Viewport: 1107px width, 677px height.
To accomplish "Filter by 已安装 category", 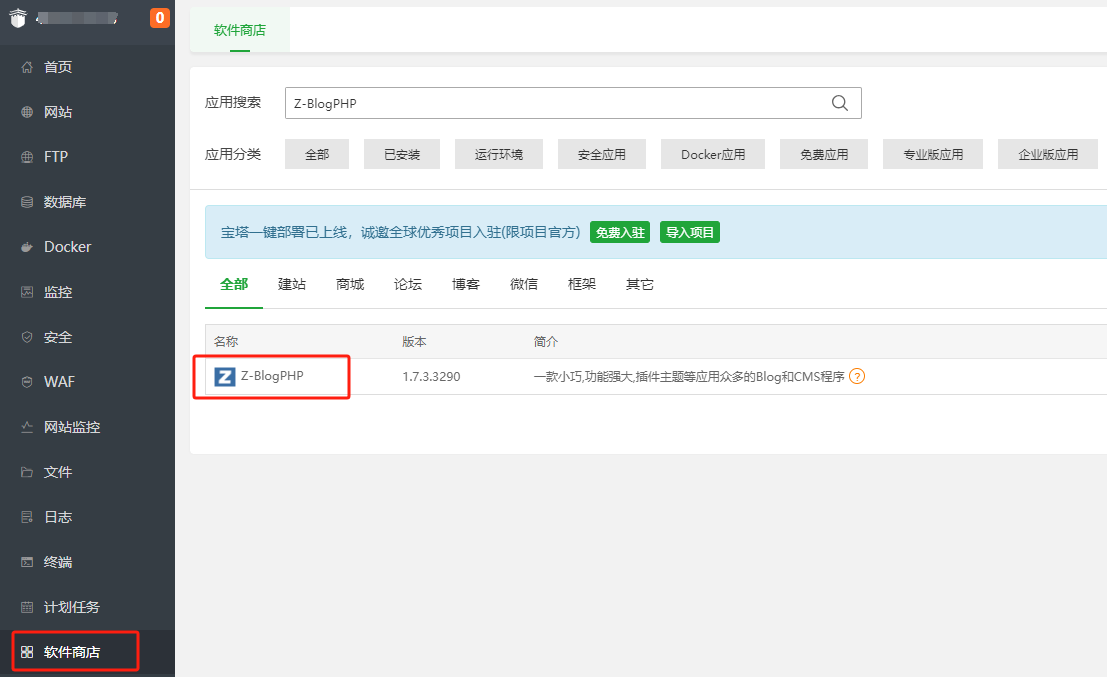I will (x=402, y=155).
